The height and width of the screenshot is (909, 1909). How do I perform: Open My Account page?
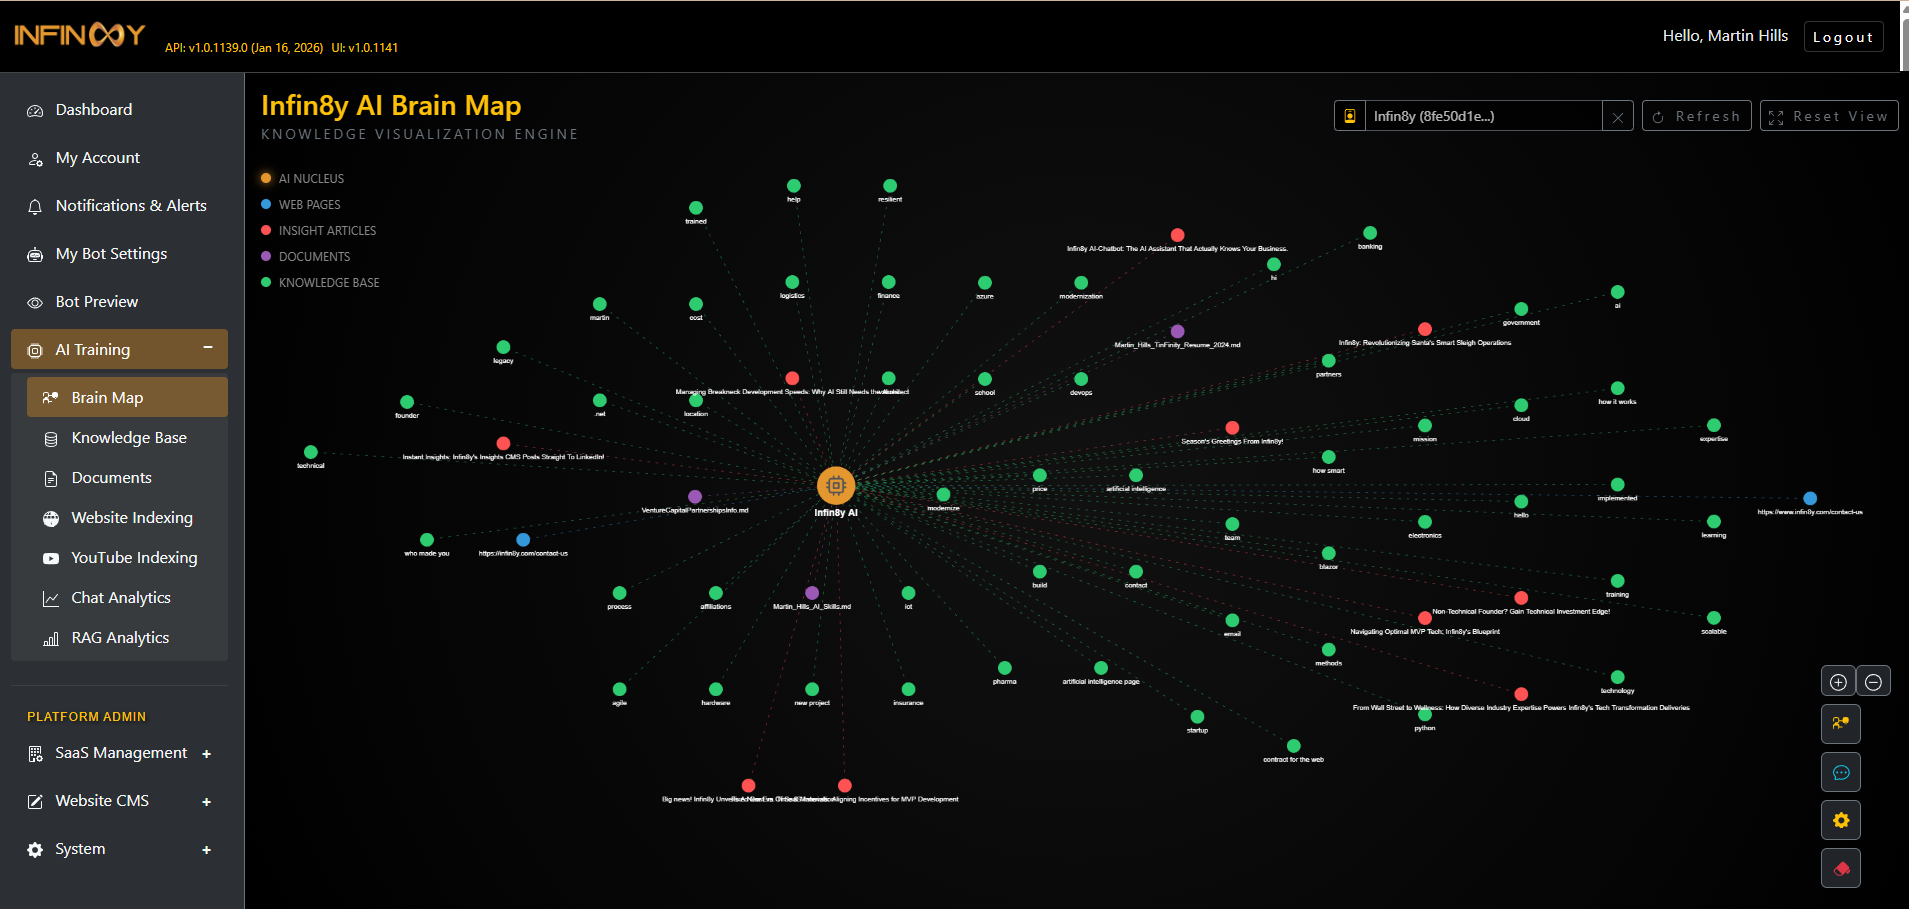pos(120,158)
